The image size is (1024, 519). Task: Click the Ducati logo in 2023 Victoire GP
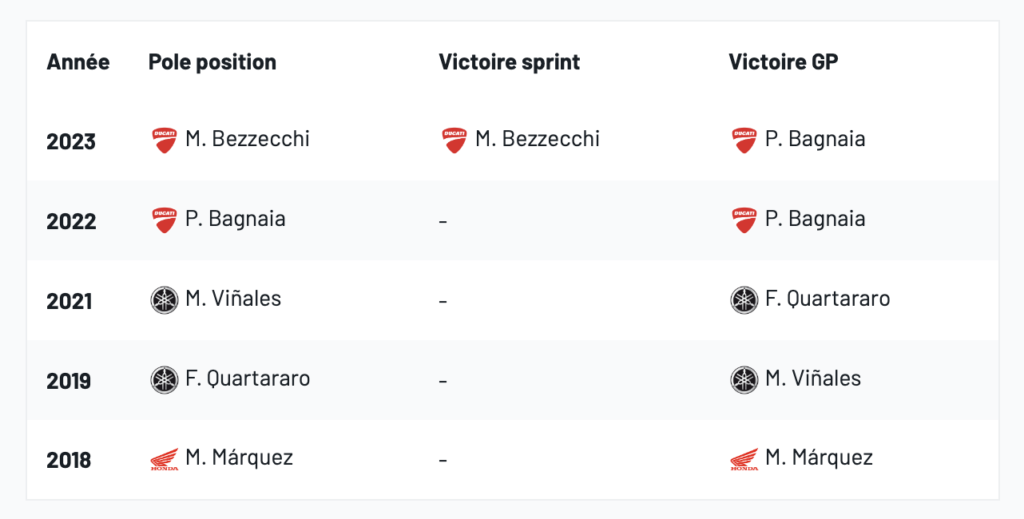pyautogui.click(x=744, y=140)
